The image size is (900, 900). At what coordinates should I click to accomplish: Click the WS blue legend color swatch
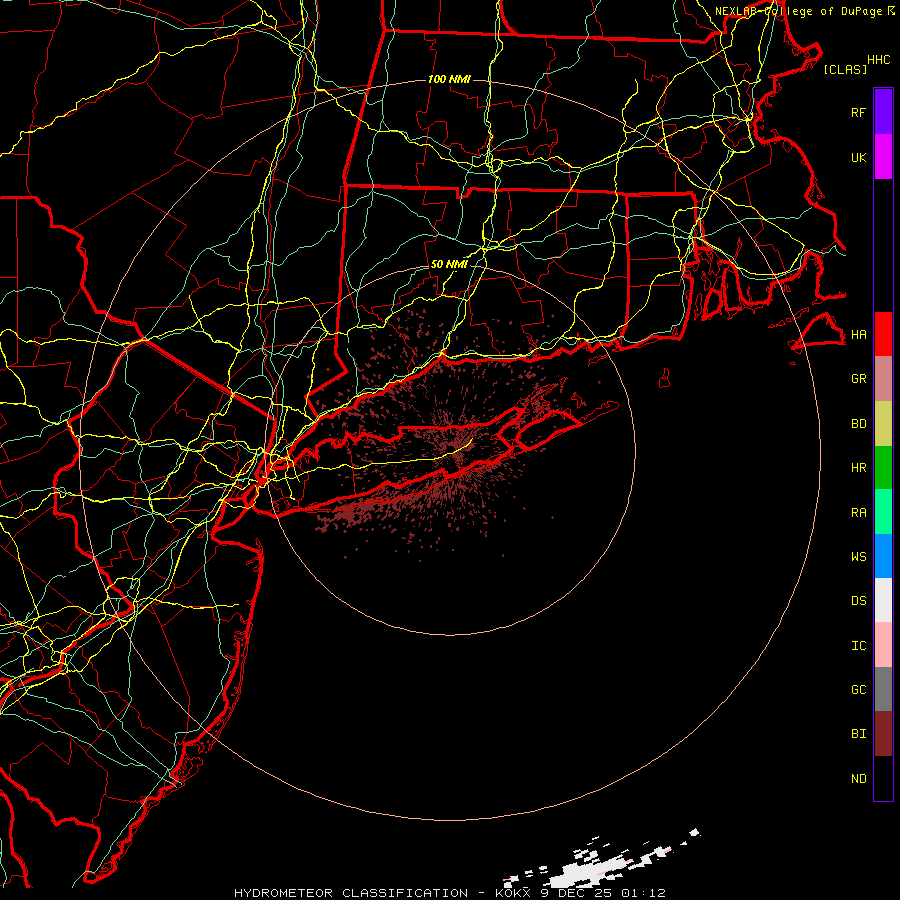point(883,556)
